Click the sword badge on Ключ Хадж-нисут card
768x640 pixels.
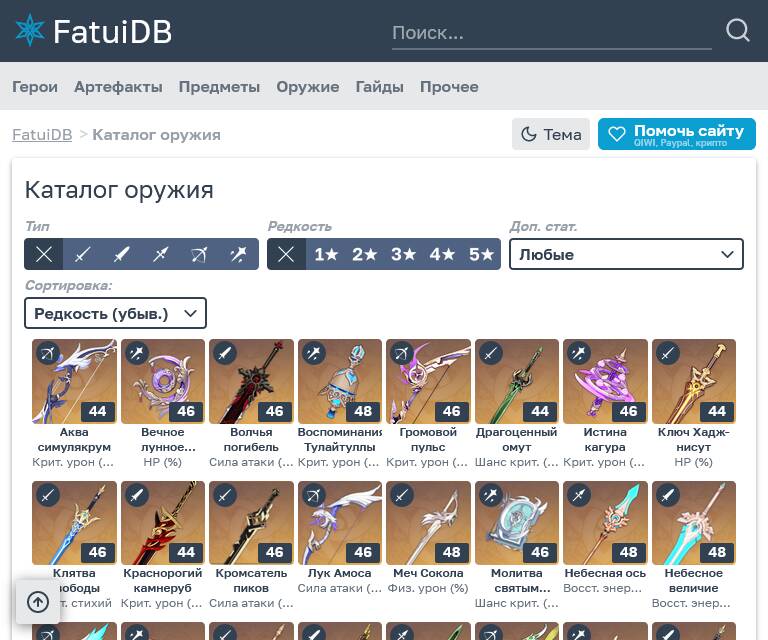click(667, 353)
